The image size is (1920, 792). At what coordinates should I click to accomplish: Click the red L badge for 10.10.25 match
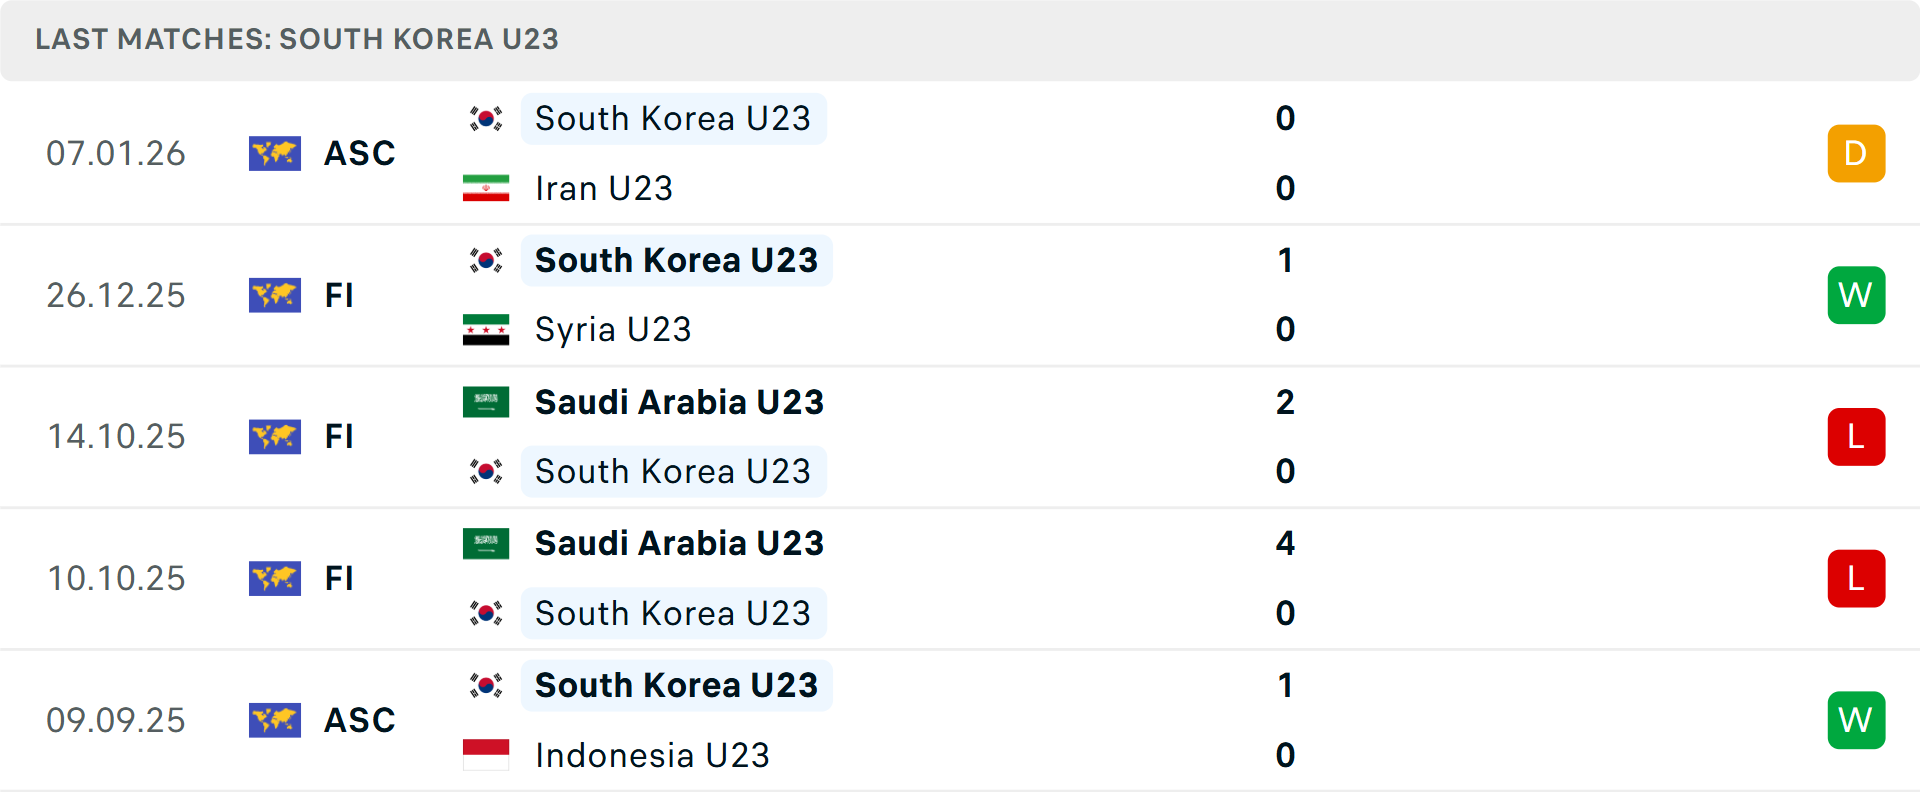(x=1856, y=578)
